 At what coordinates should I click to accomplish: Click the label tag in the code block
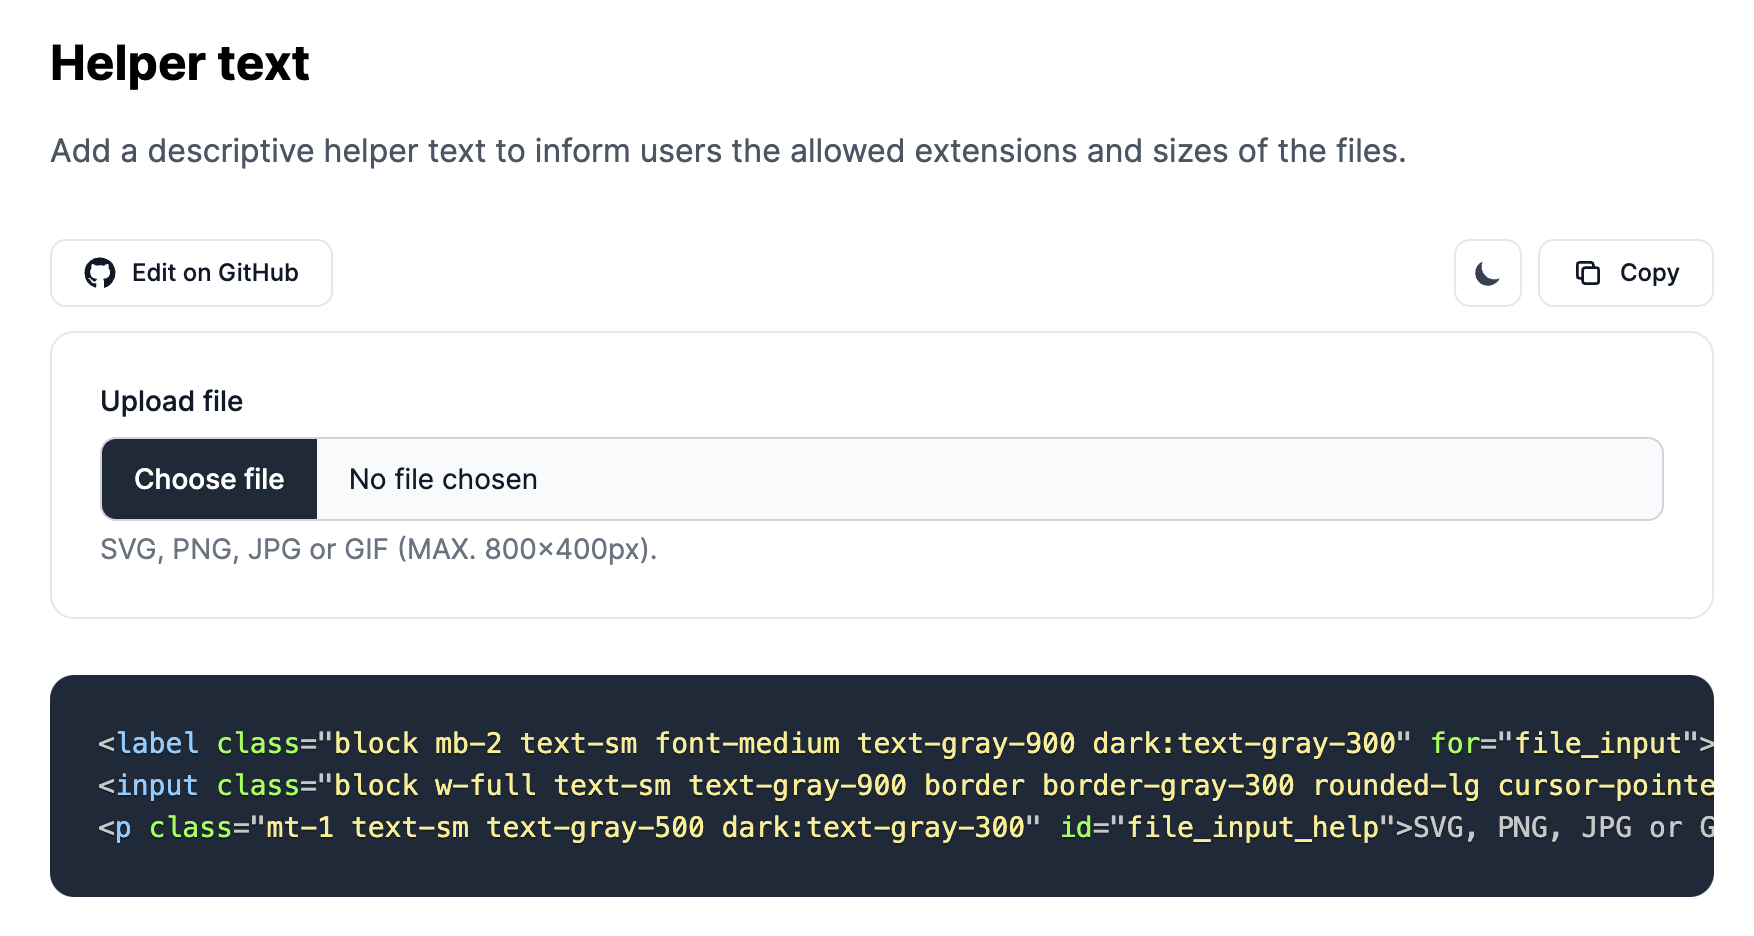tap(155, 742)
